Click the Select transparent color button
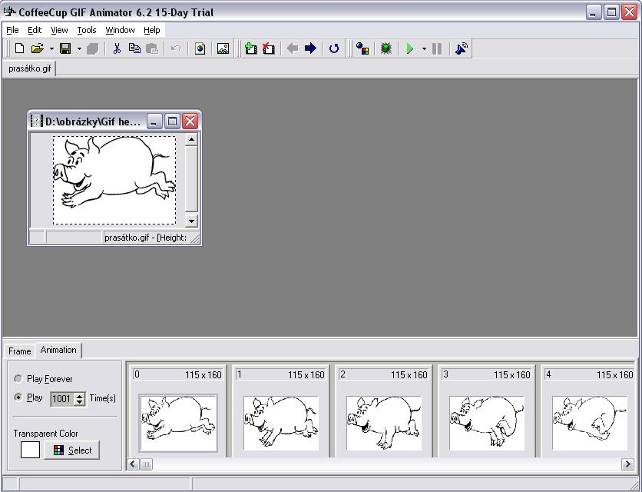The width and height of the screenshot is (642, 492). 72,450
